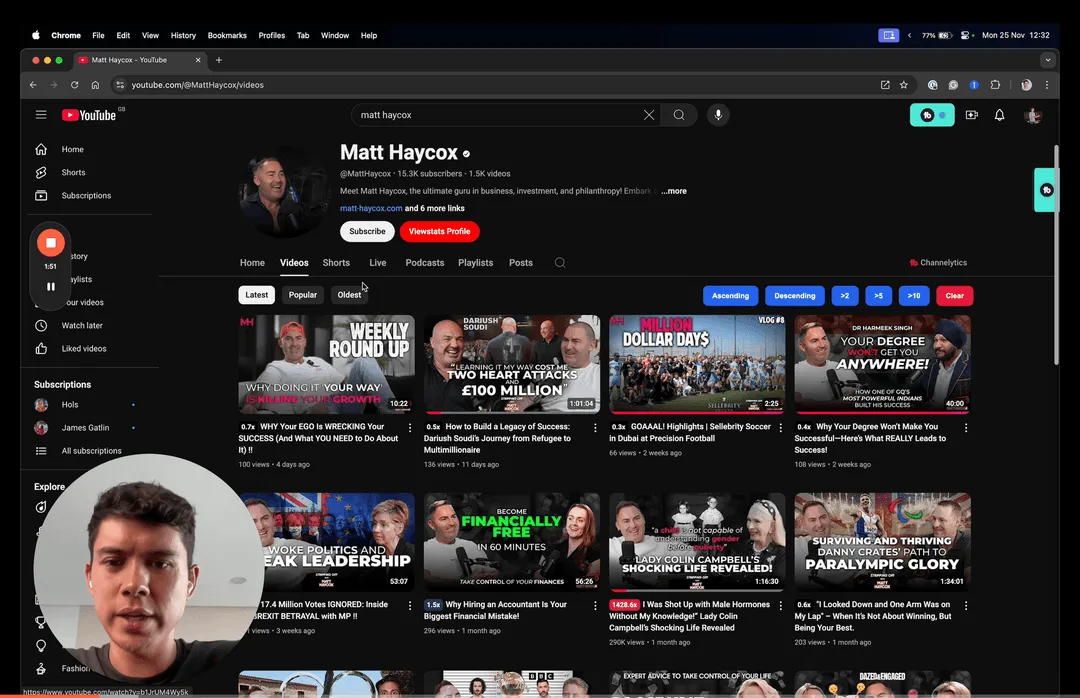Viewport: 1080px width, 698px height.
Task: Click the browser back arrow
Action: pos(33,85)
